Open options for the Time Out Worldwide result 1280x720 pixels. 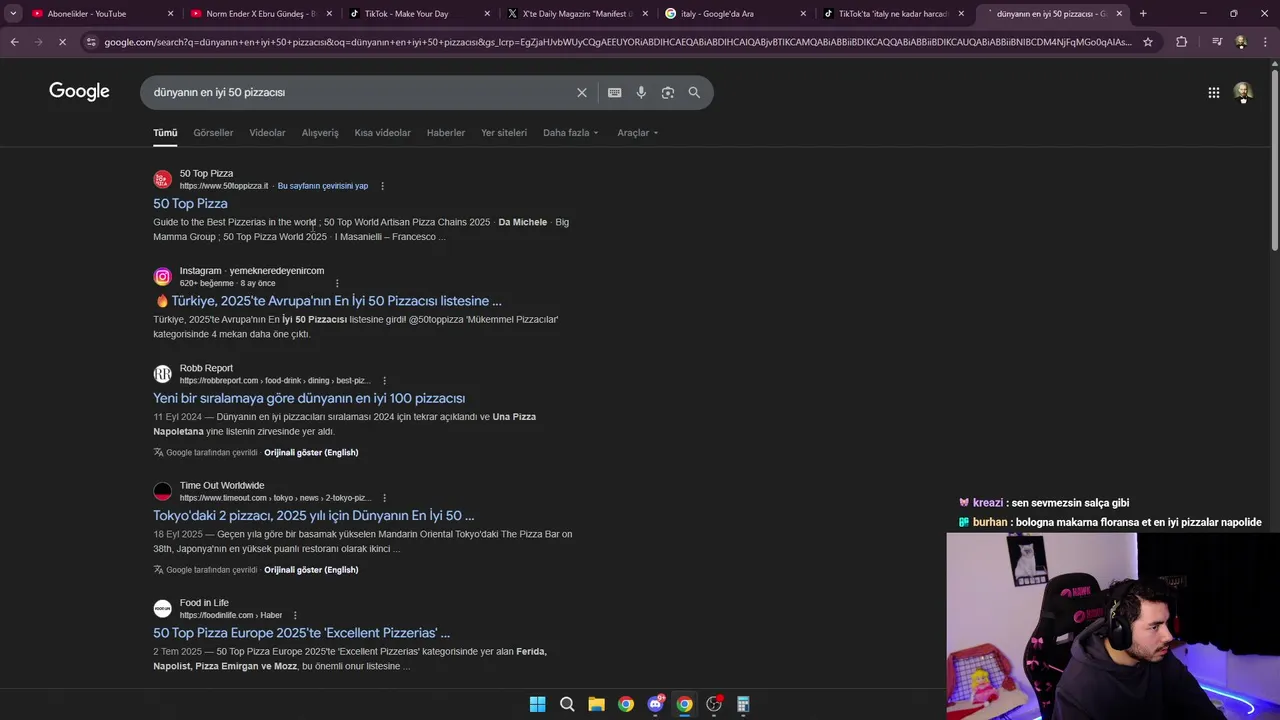click(384, 498)
